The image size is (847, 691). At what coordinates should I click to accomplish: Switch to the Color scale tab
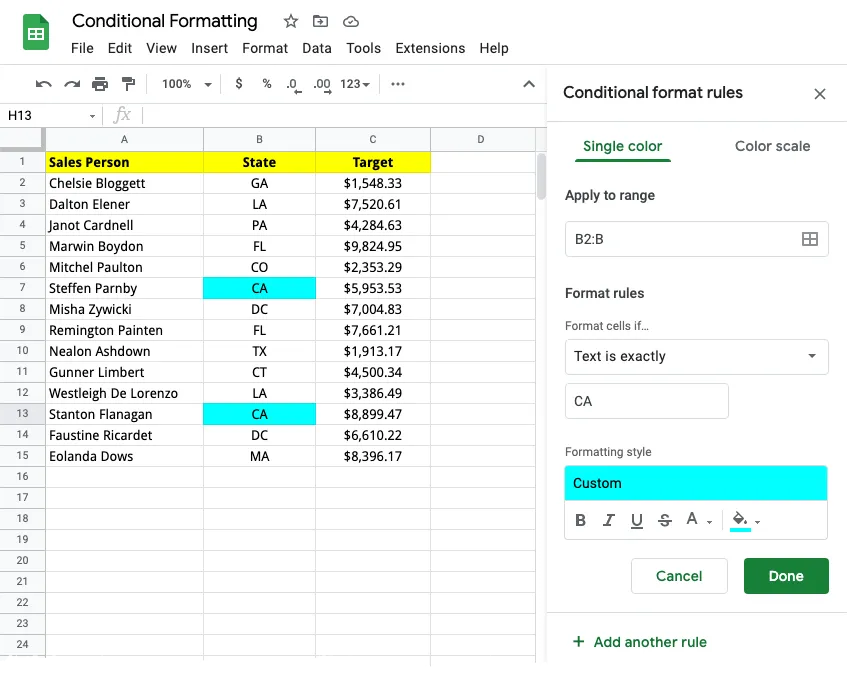click(771, 146)
